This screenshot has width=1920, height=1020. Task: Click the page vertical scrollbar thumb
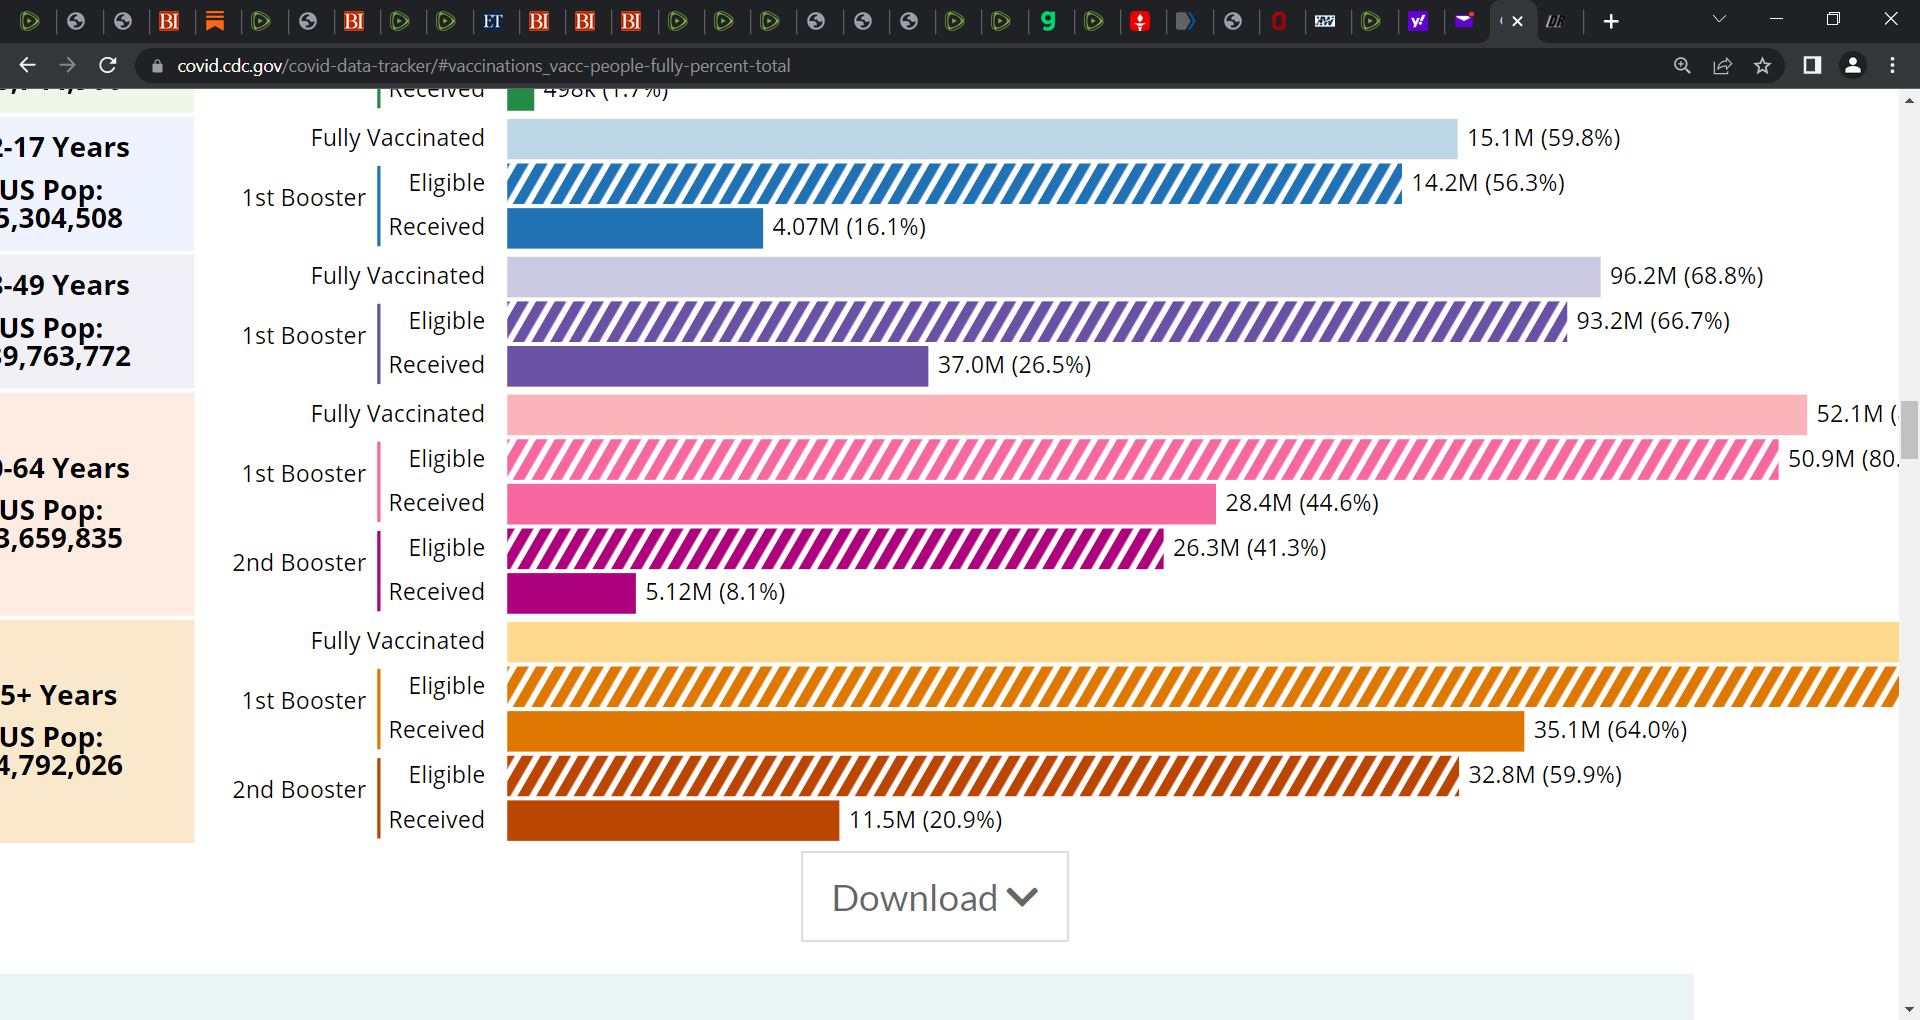click(1909, 429)
